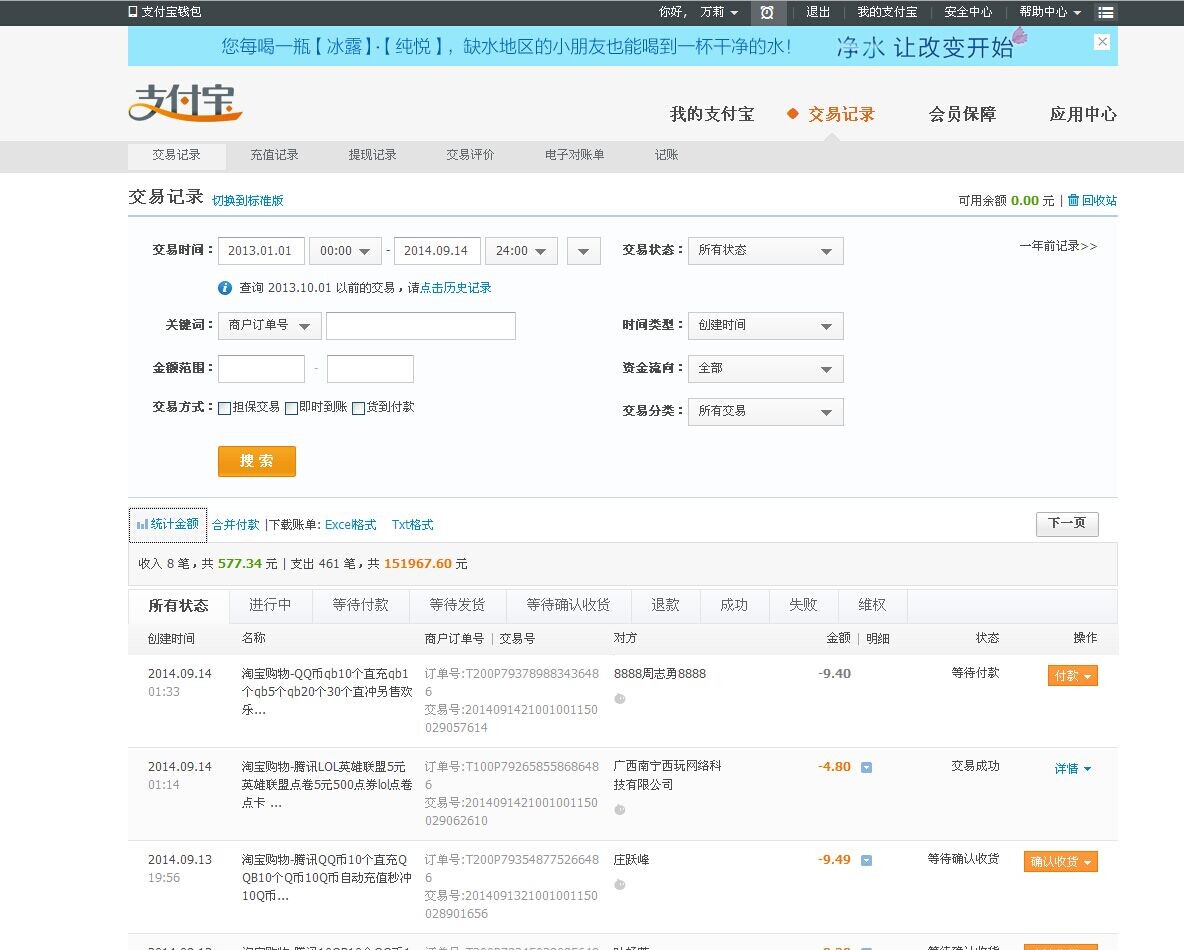
Task: Click the alarm clock icon in top bar
Action: [x=767, y=12]
